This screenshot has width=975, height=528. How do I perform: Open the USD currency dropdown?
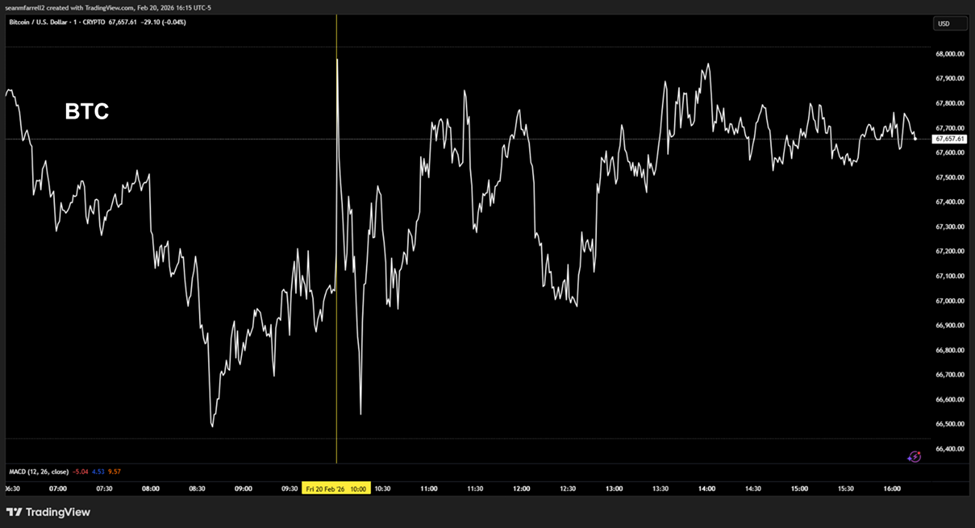pyautogui.click(x=944, y=23)
